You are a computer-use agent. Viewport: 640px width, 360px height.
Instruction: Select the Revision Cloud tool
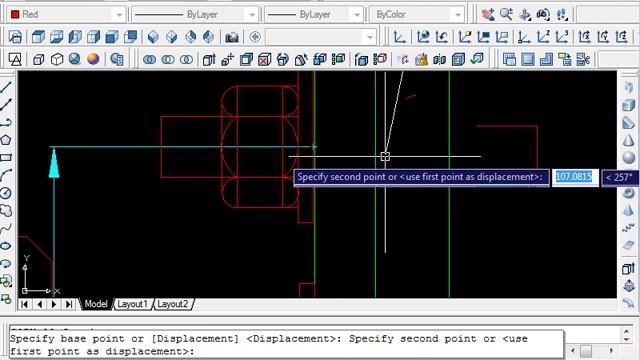pos(6,211)
